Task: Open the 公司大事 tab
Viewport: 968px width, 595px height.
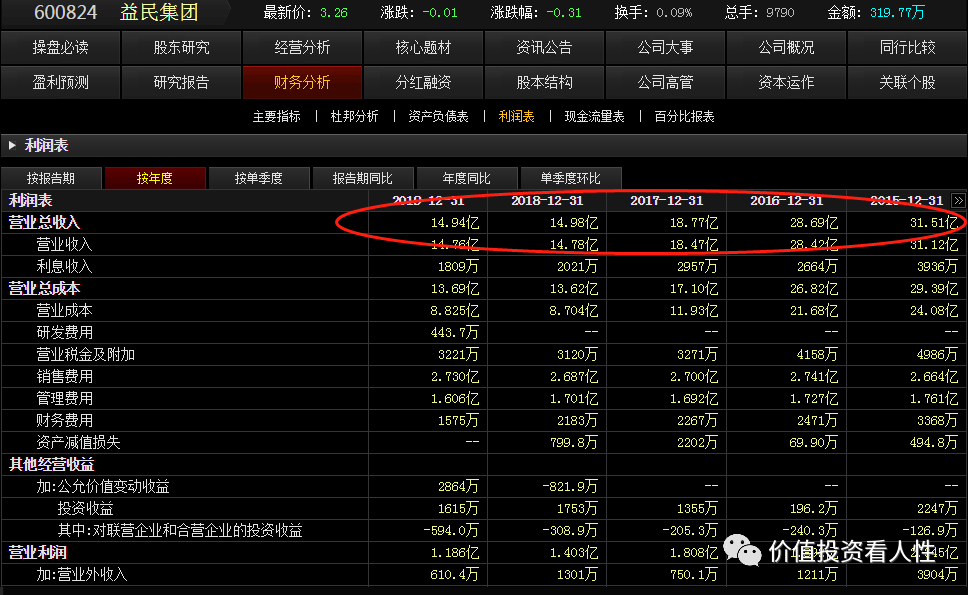Action: [x=665, y=48]
